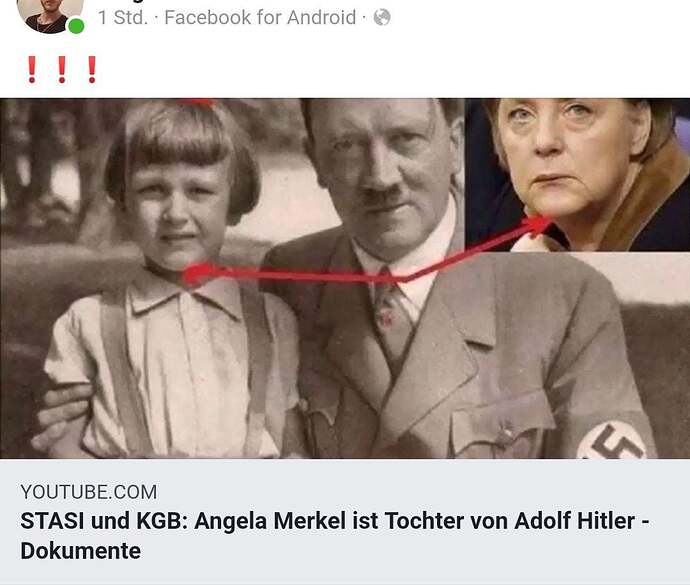This screenshot has height=585, width=690.
Task: Click the last red exclamation mark
Action: point(92,70)
